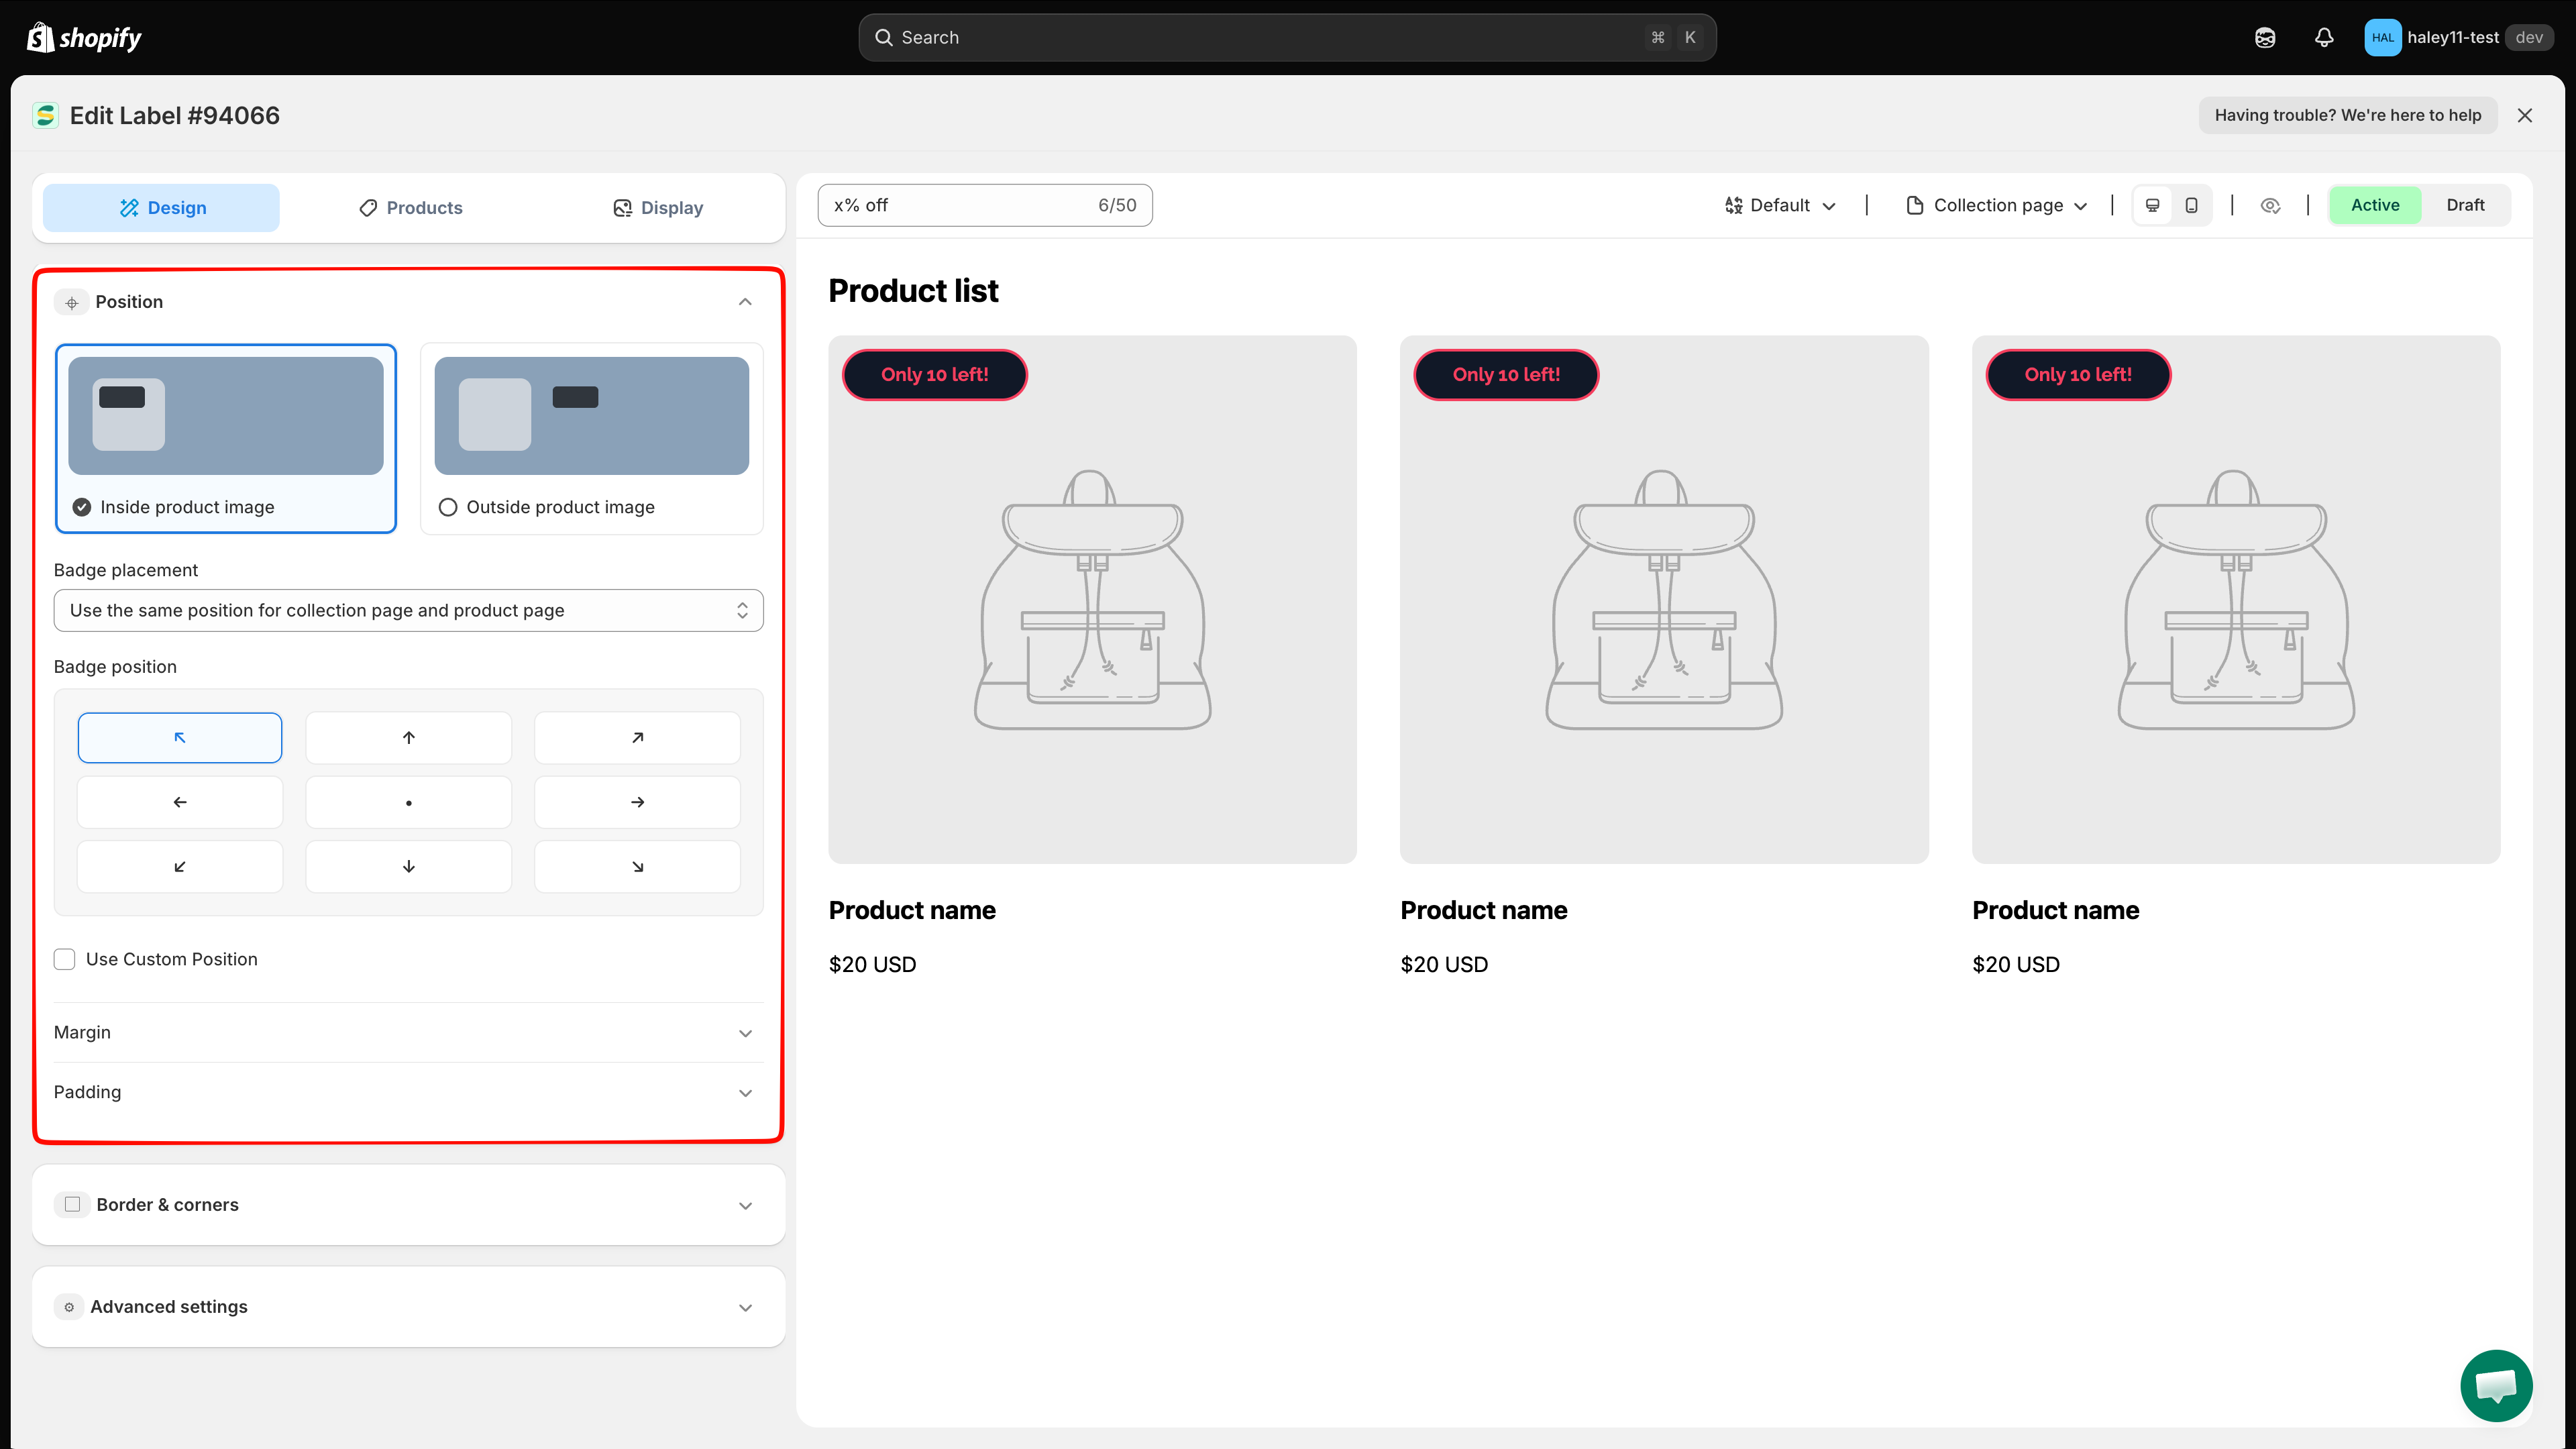Click the first product backpack image
Image resolution: width=2576 pixels, height=1449 pixels.
(x=1092, y=600)
